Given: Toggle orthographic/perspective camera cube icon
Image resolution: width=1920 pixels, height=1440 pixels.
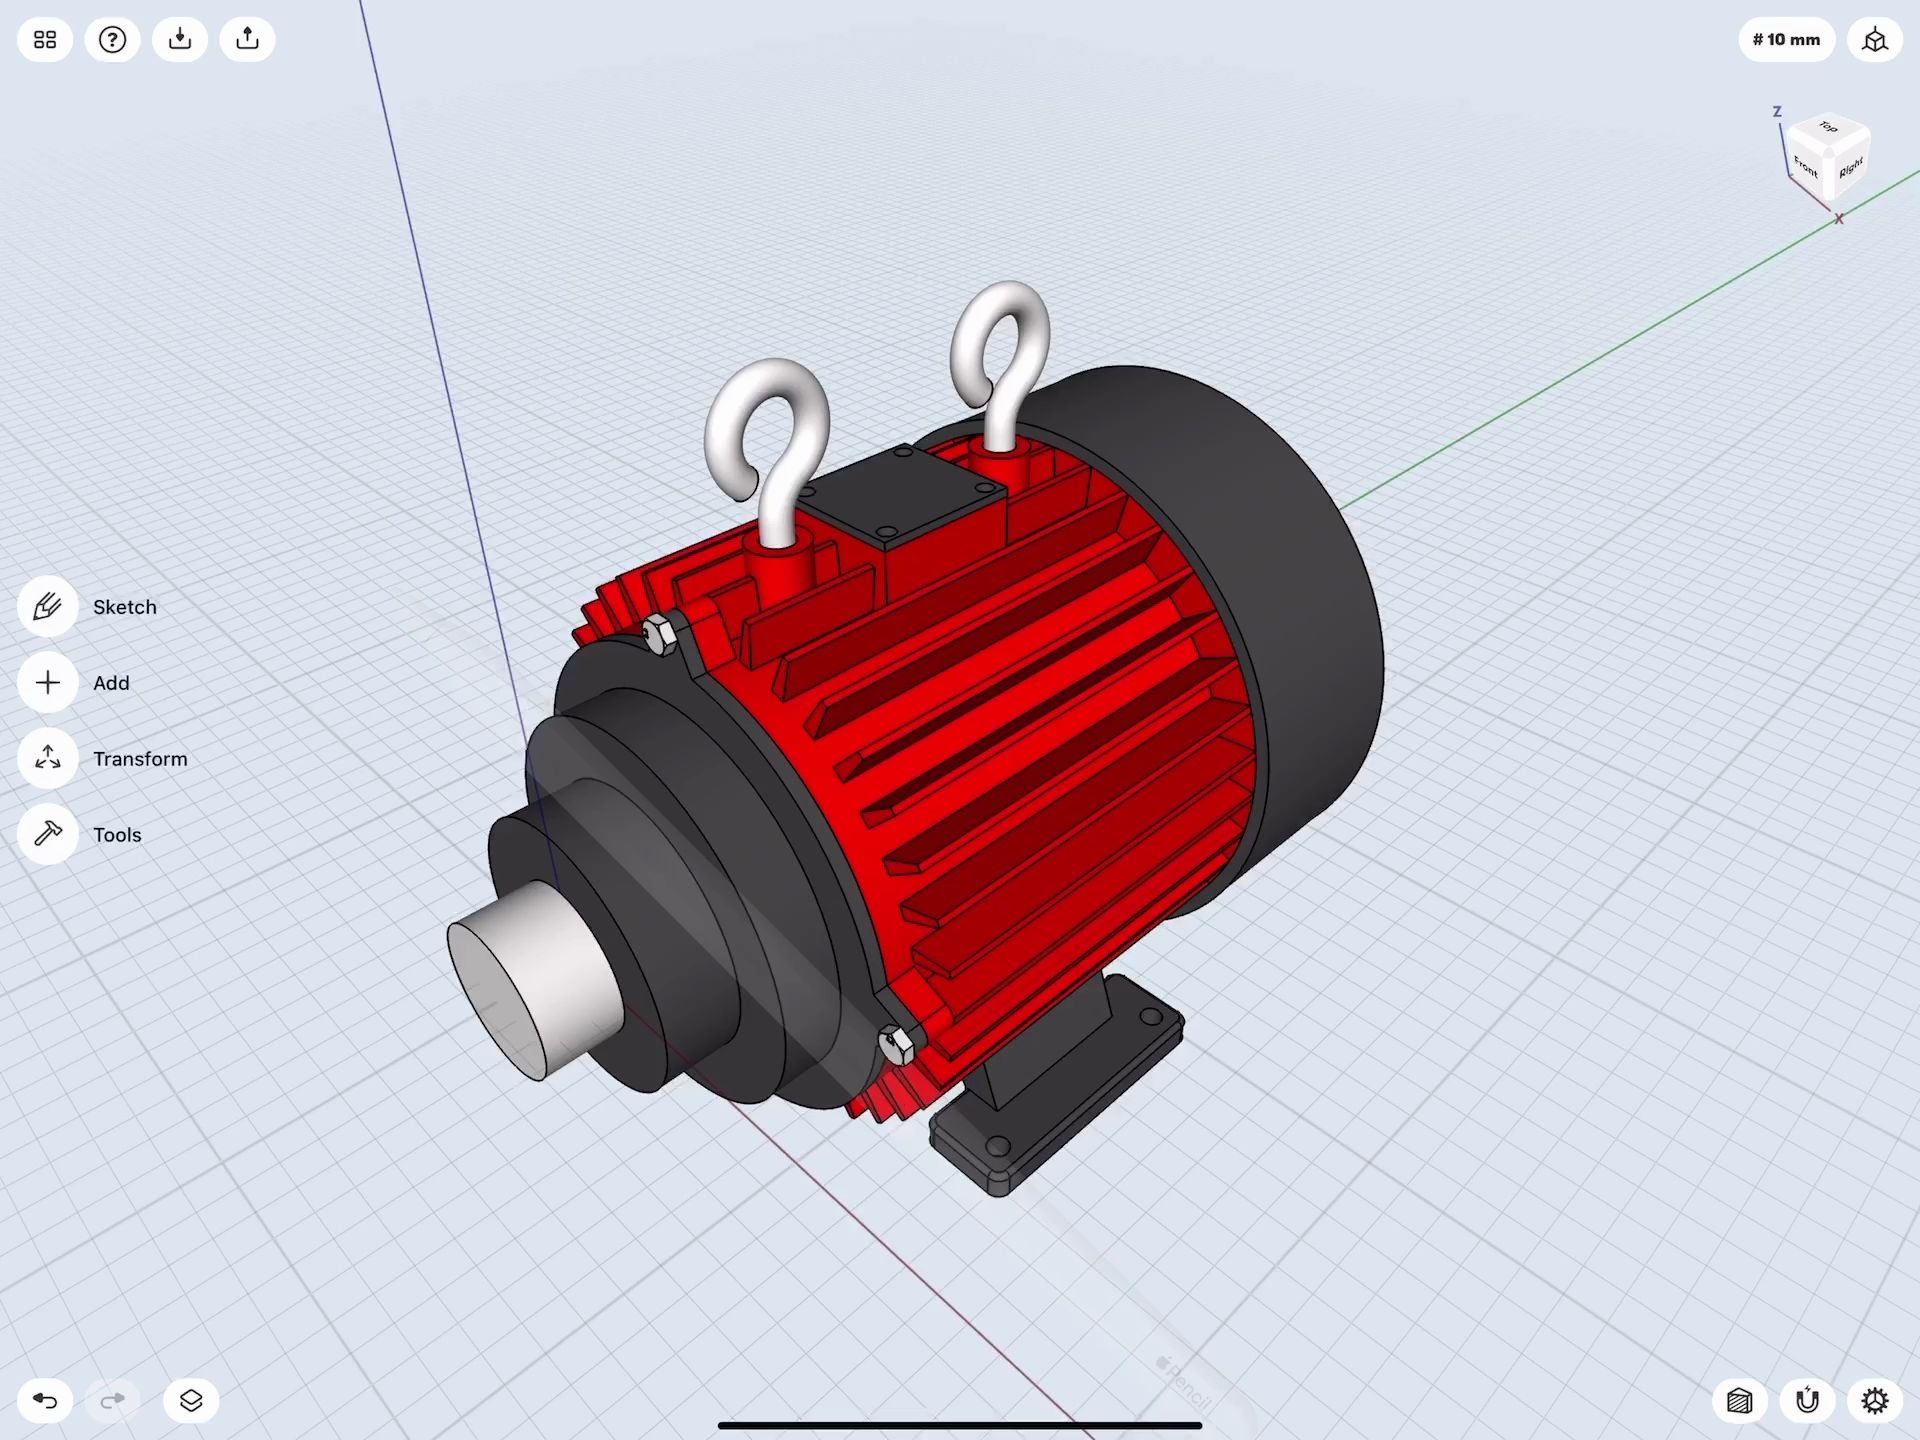Looking at the screenshot, I should click(1875, 40).
